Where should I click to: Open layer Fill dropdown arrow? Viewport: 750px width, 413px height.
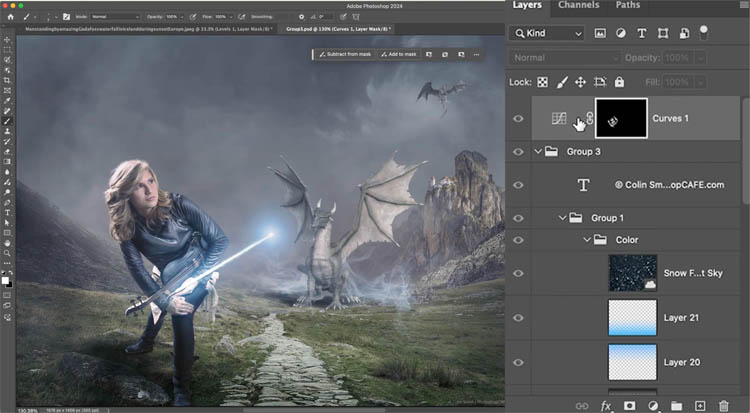(x=701, y=82)
